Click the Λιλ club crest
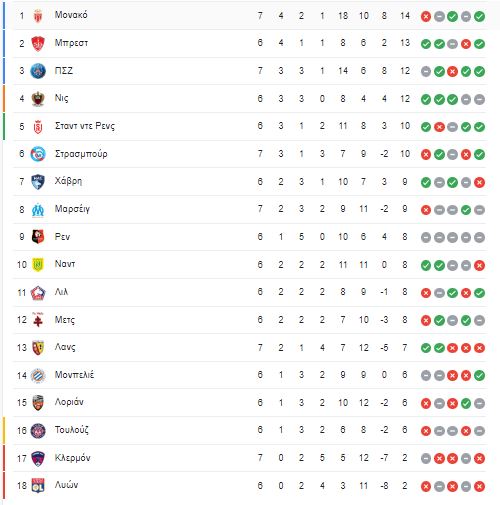This screenshot has width=500, height=505. tap(38, 293)
